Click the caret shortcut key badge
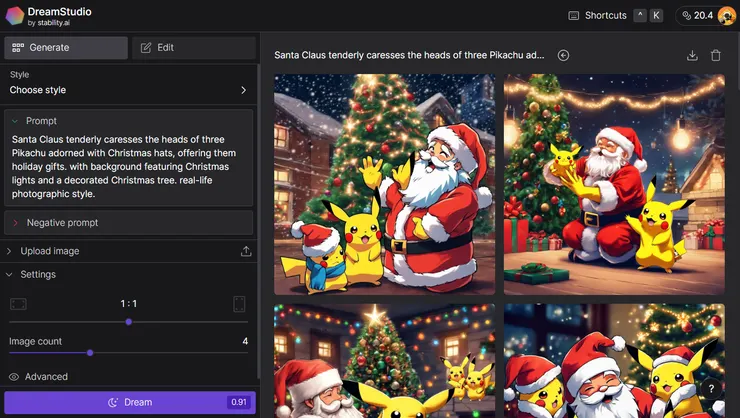The width and height of the screenshot is (740, 418). [640, 15]
